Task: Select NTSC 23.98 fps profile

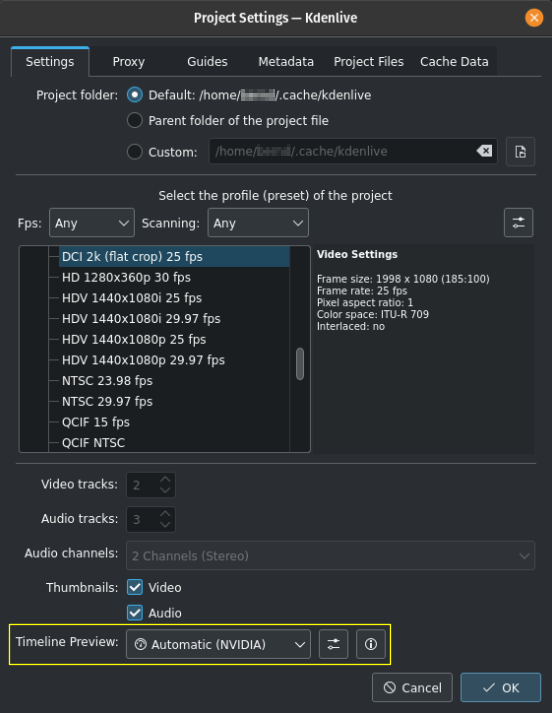Action: 174,381
